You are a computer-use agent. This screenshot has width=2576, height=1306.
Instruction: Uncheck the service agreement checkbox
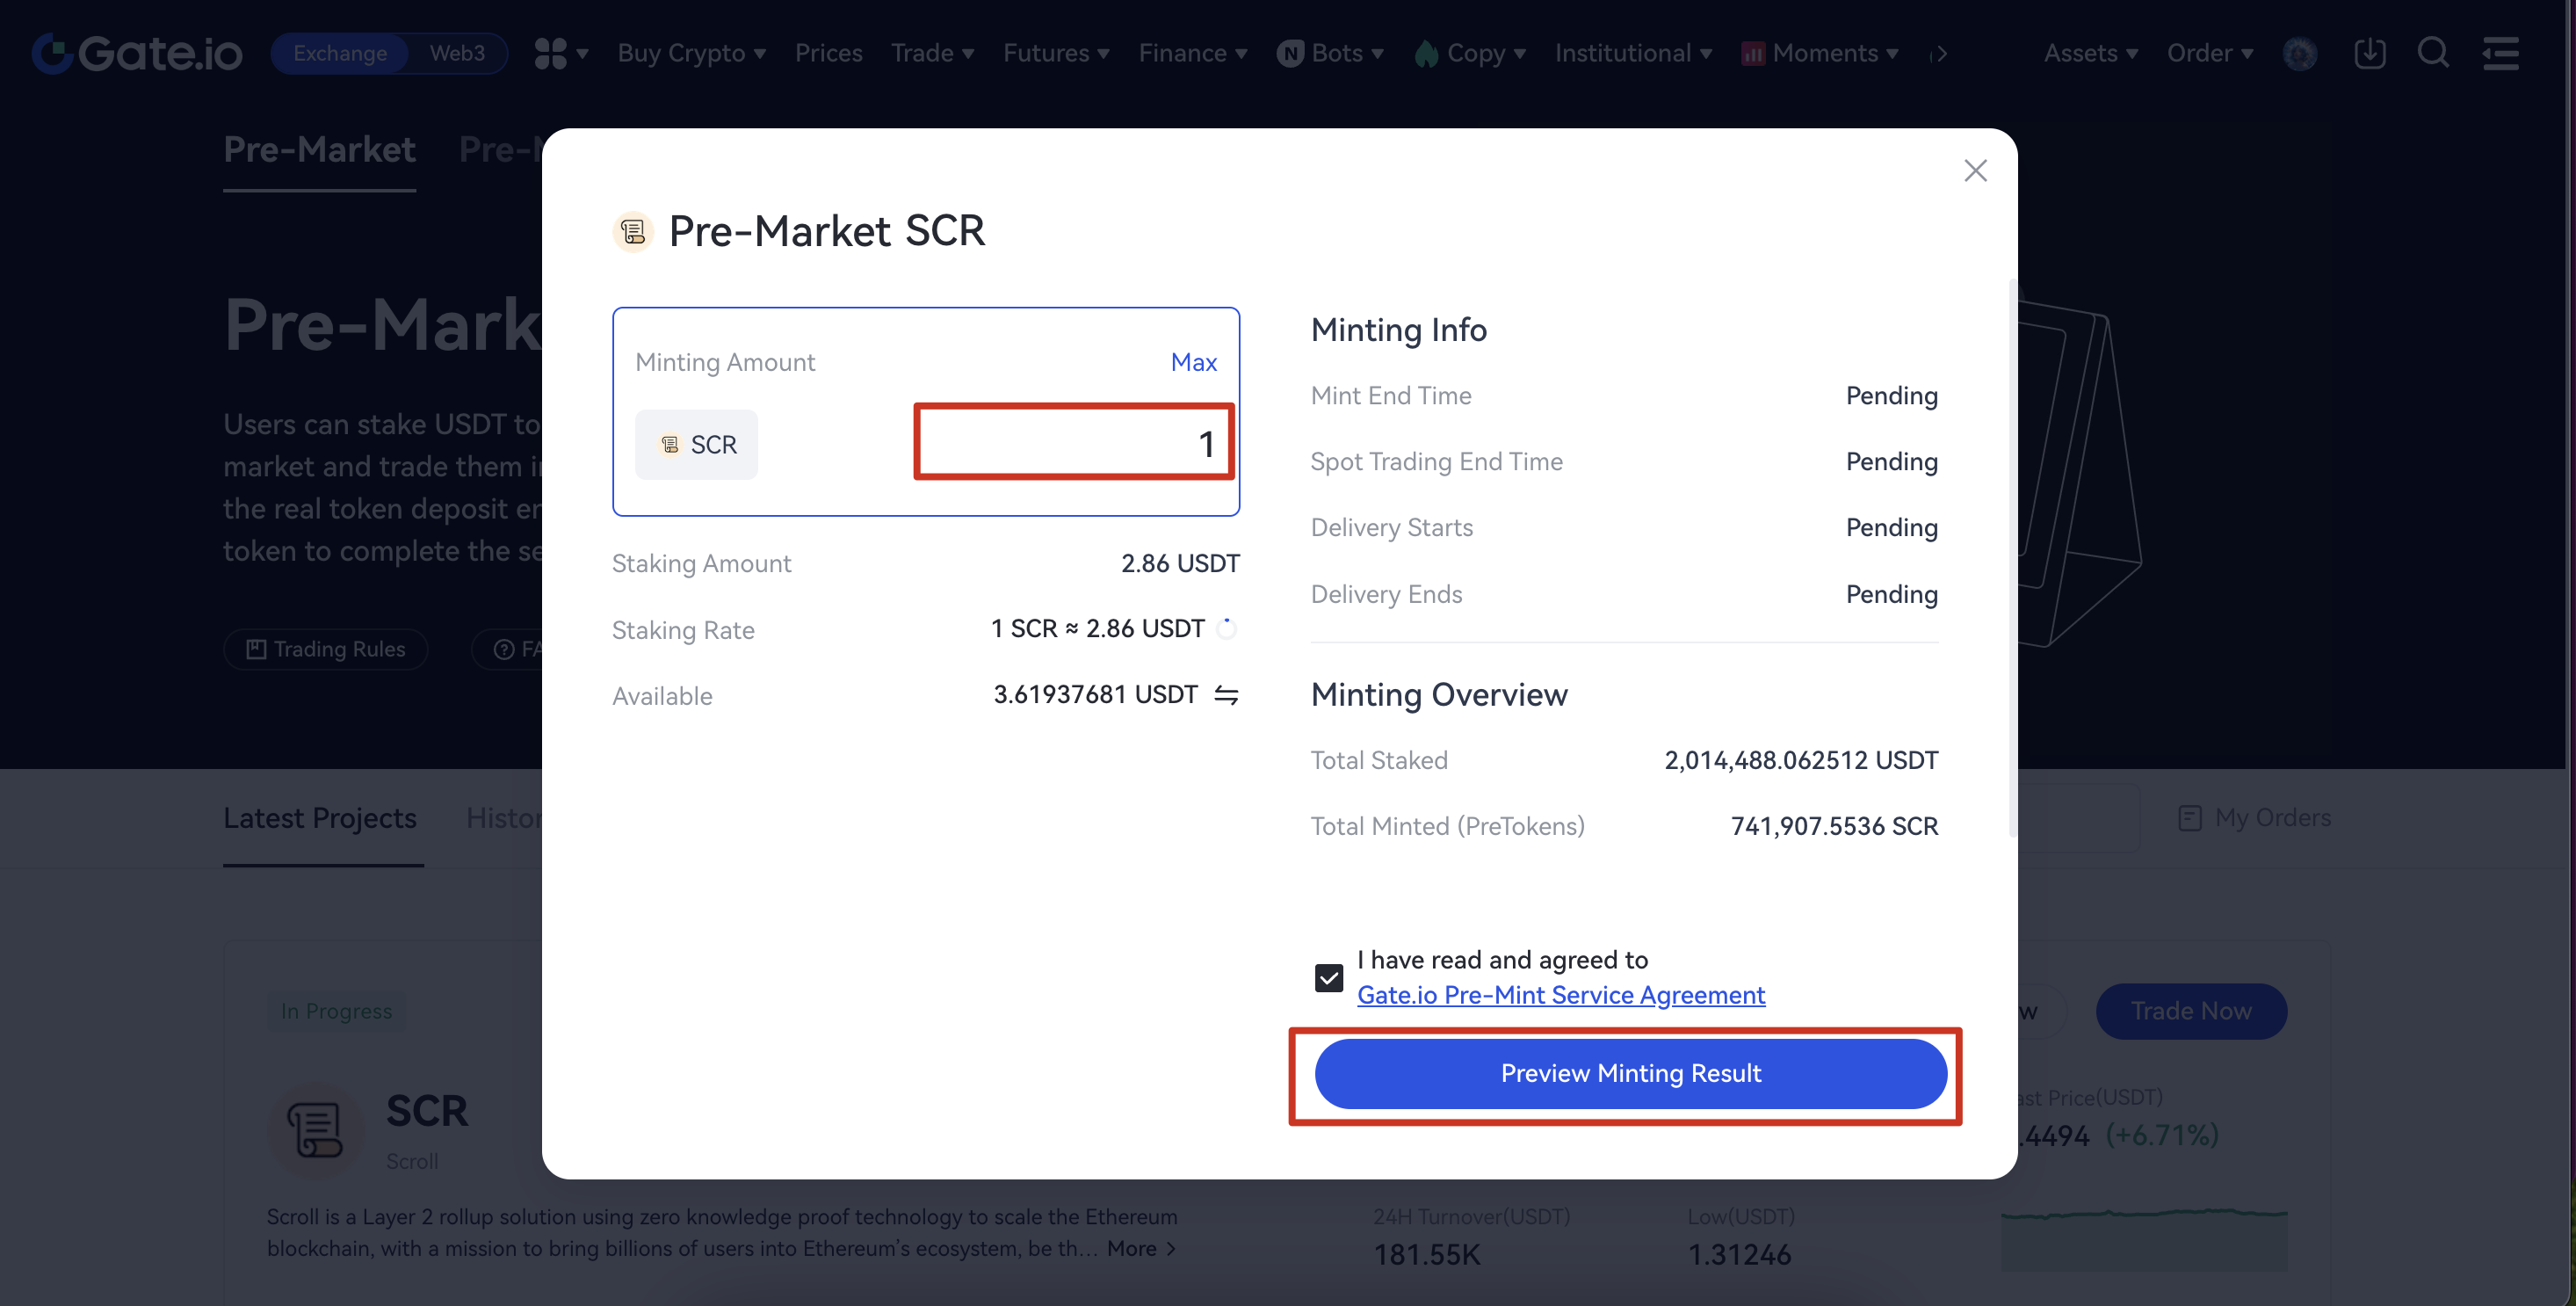click(1328, 977)
